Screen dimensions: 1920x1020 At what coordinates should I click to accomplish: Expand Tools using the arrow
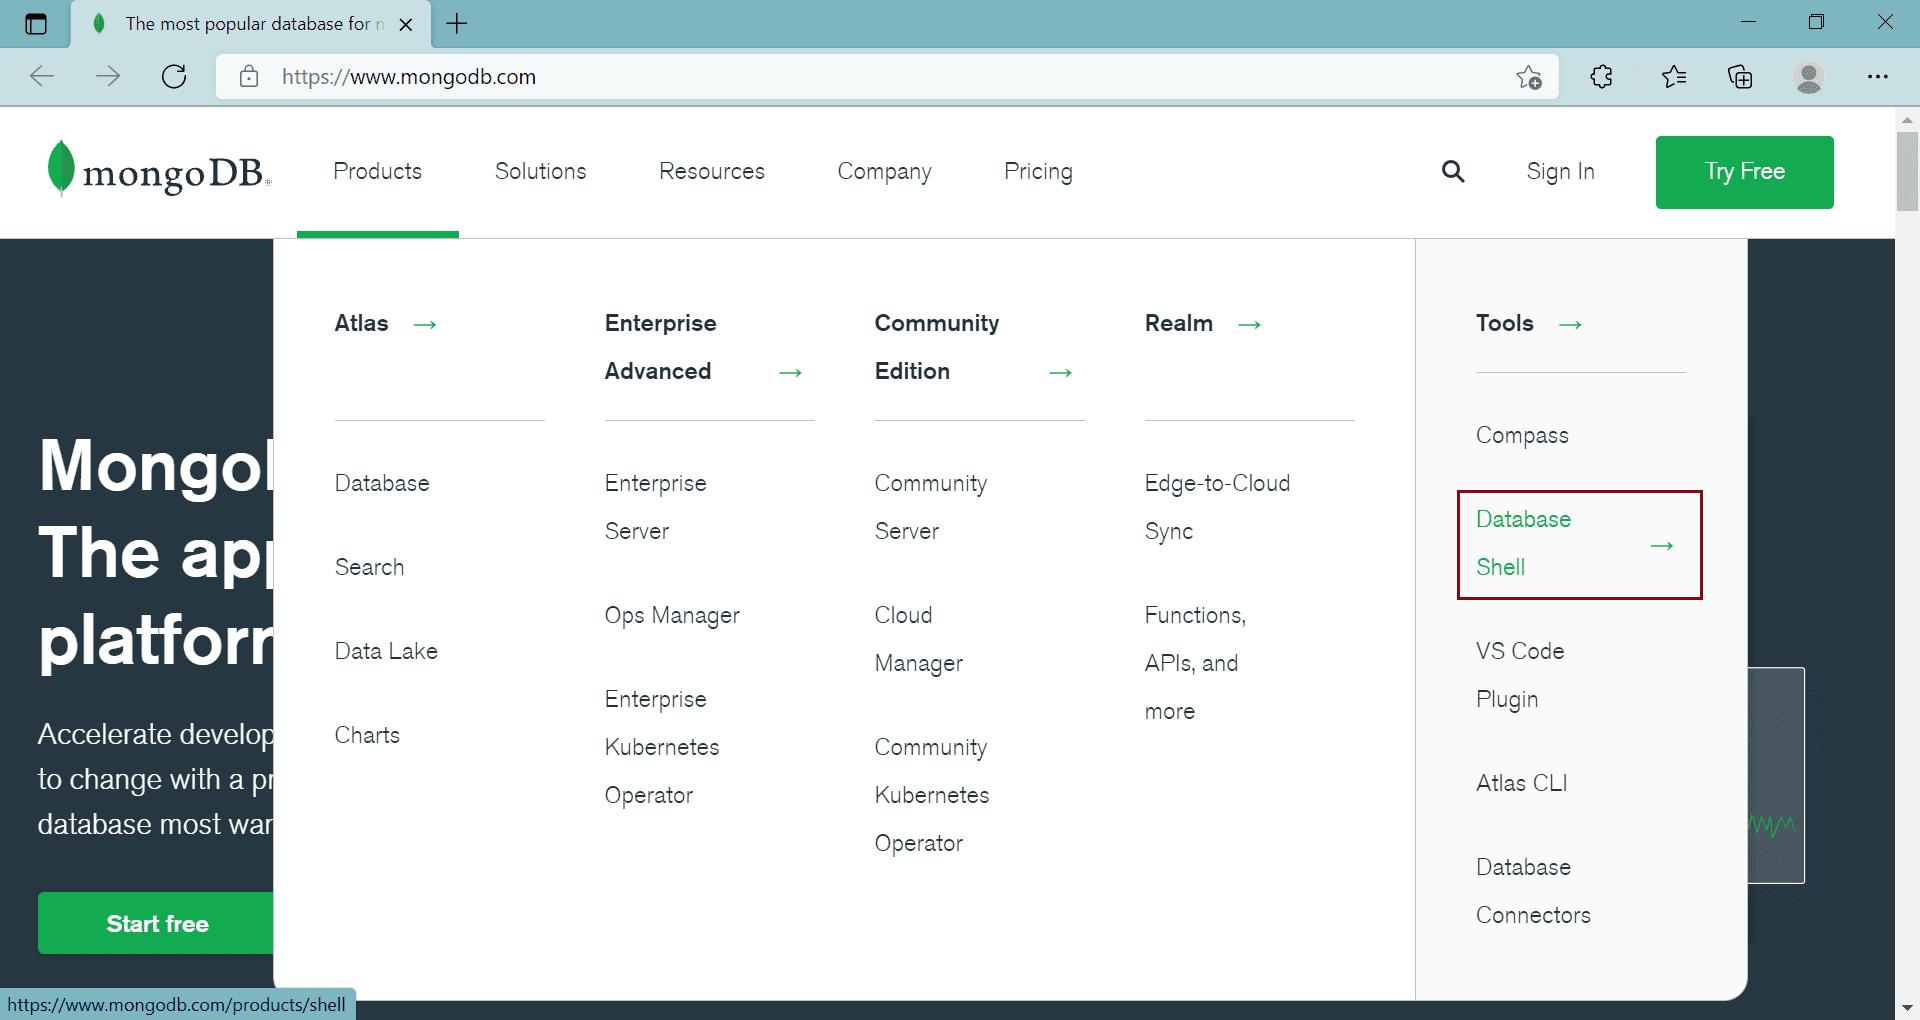[1569, 324]
